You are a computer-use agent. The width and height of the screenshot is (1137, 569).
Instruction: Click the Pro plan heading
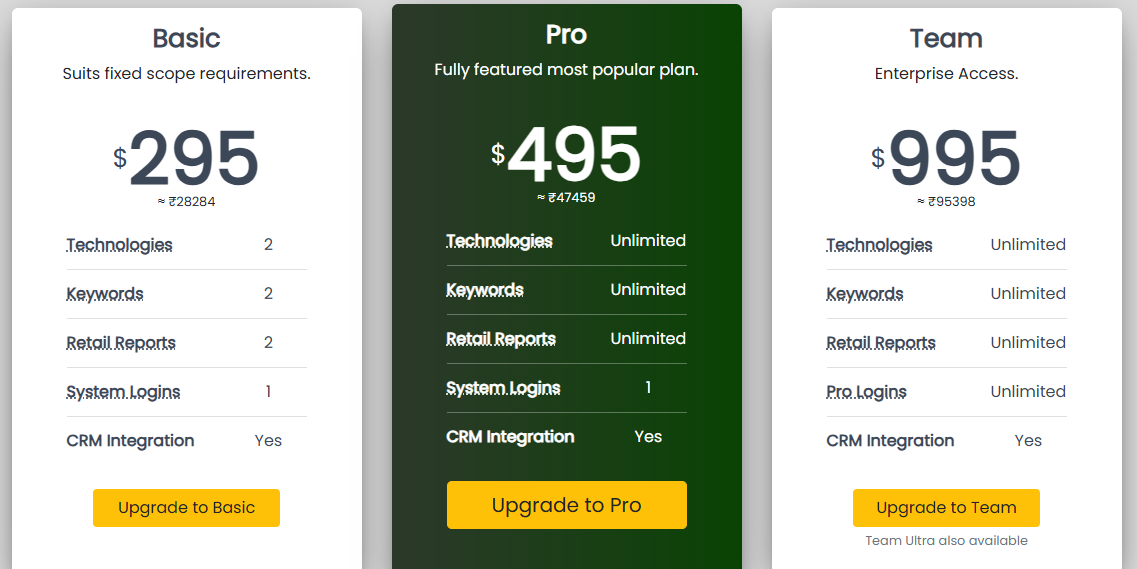click(566, 34)
